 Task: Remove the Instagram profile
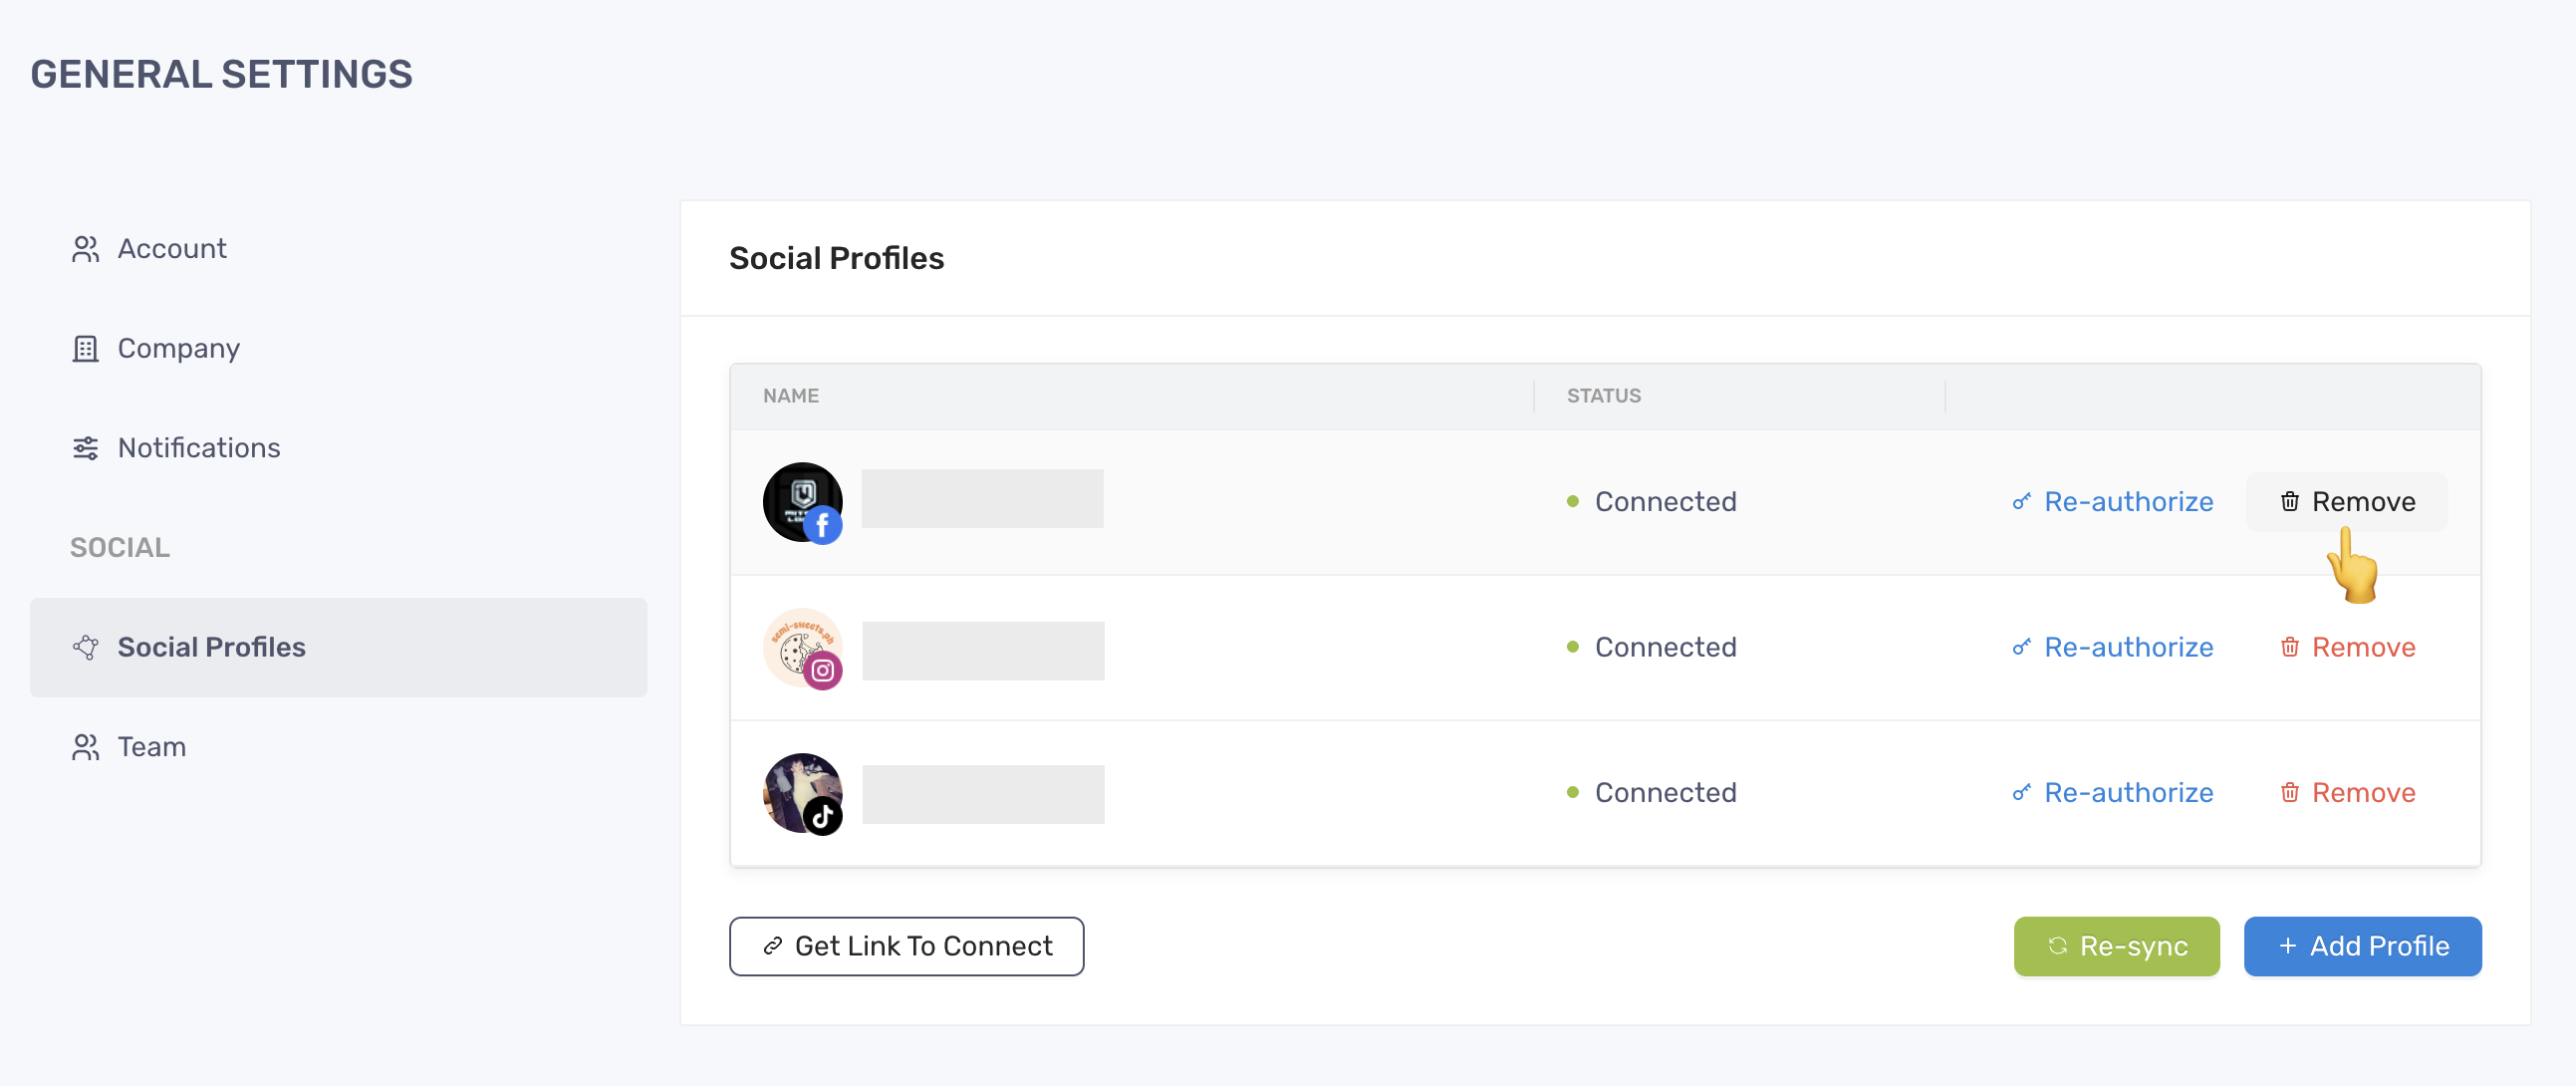(x=2346, y=647)
